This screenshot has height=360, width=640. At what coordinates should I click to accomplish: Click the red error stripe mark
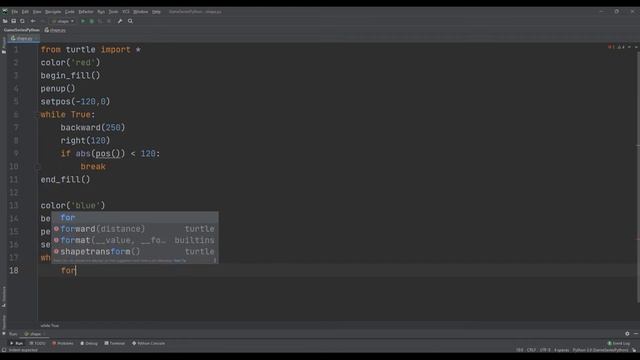[x=638, y=239]
